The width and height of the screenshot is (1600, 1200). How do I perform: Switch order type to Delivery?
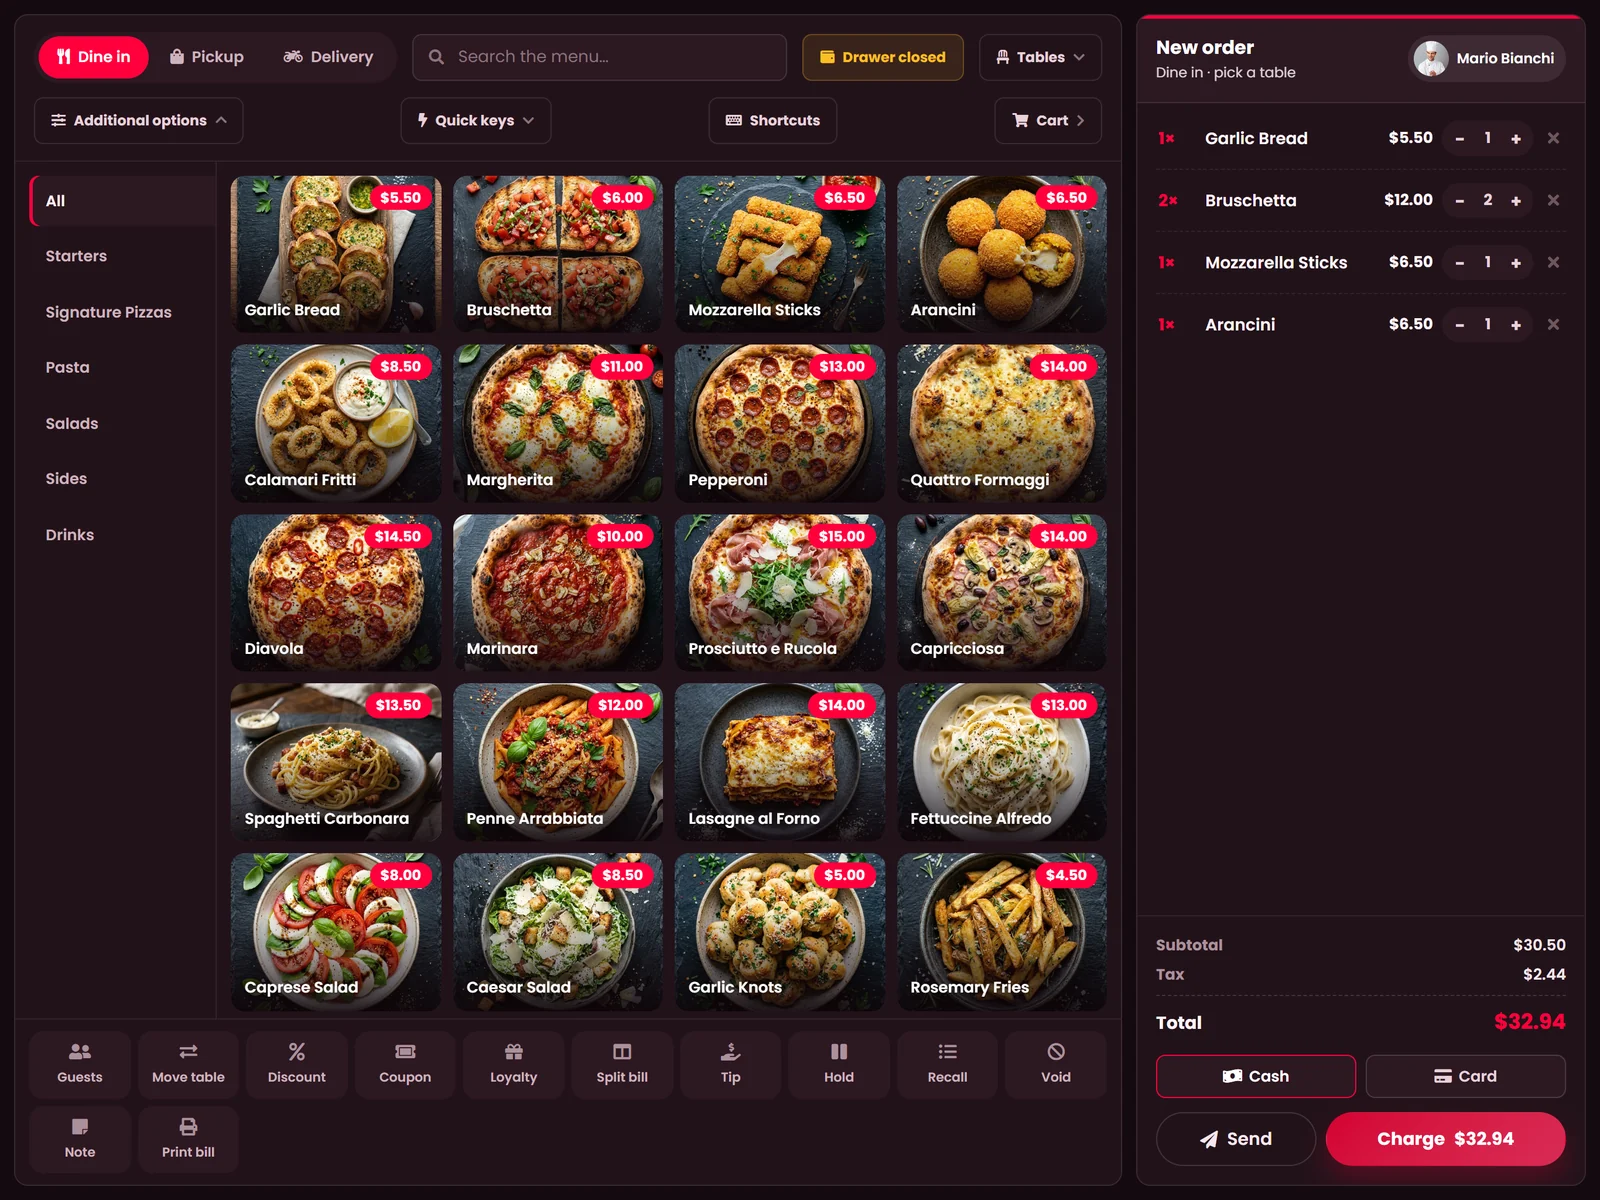click(x=328, y=57)
